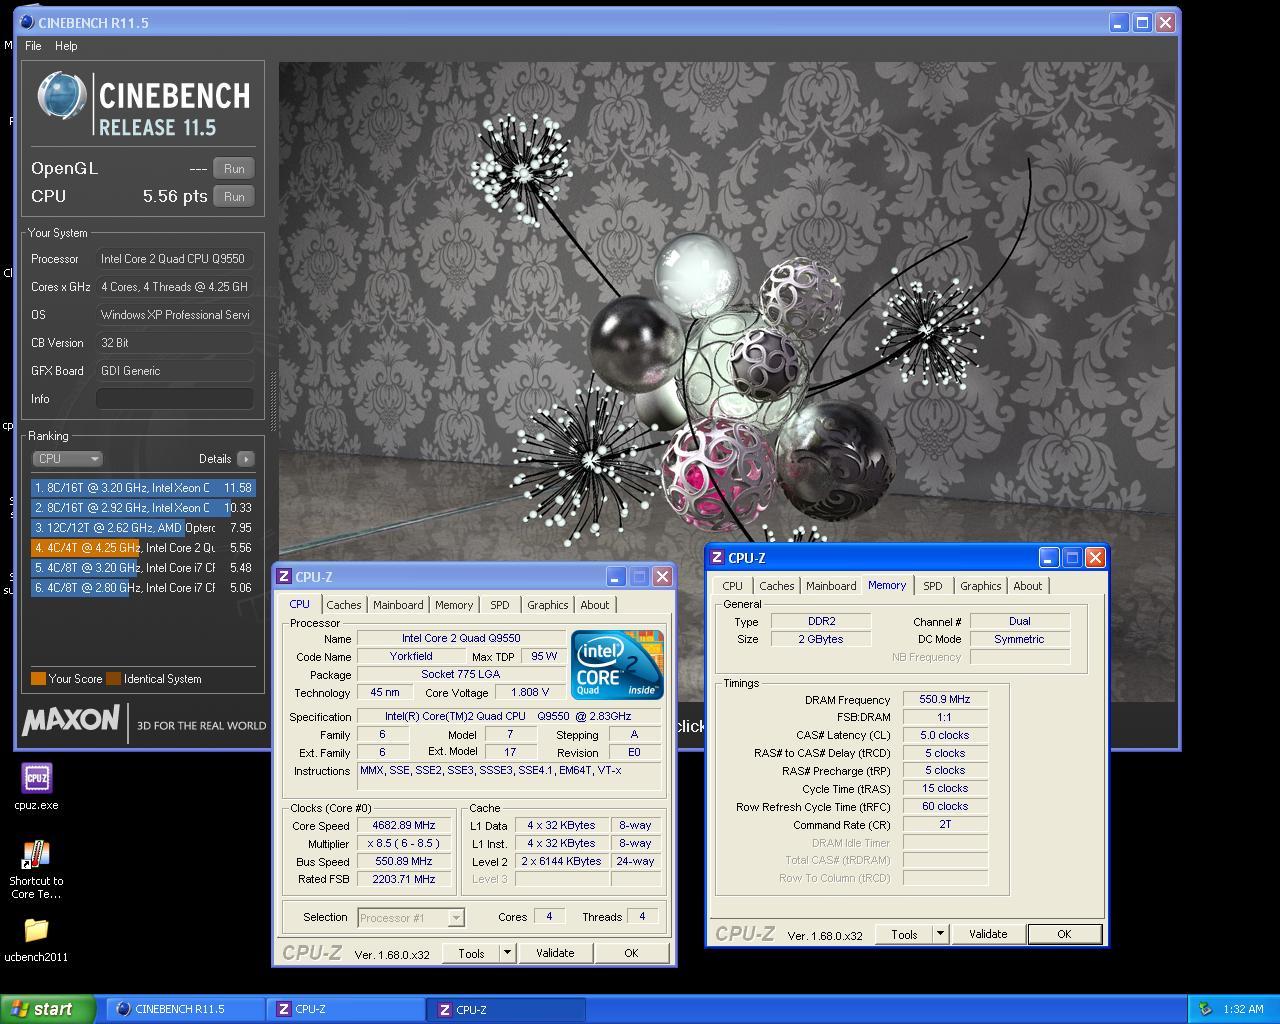Click the Cinebench sphere logo
Viewport: 1280px width, 1024px height.
[62, 98]
